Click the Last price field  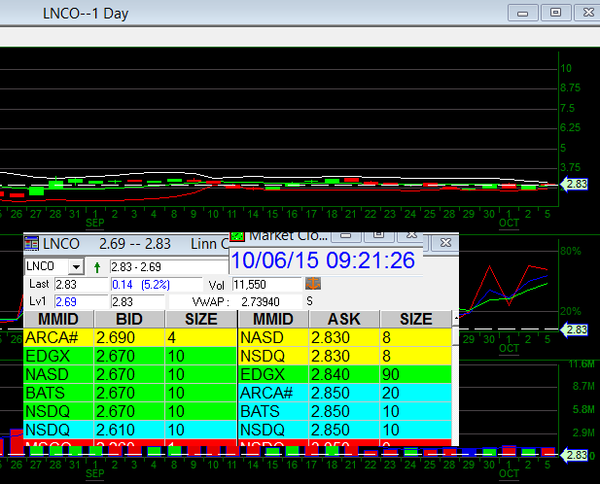pyautogui.click(x=80, y=285)
